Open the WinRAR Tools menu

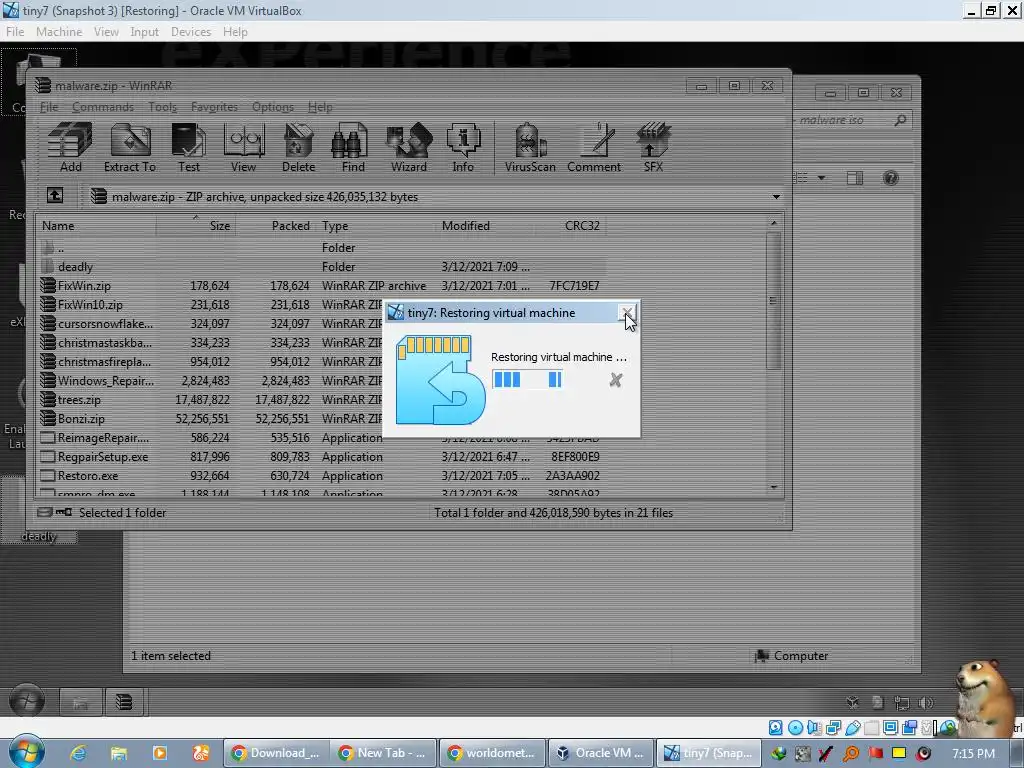pos(162,106)
